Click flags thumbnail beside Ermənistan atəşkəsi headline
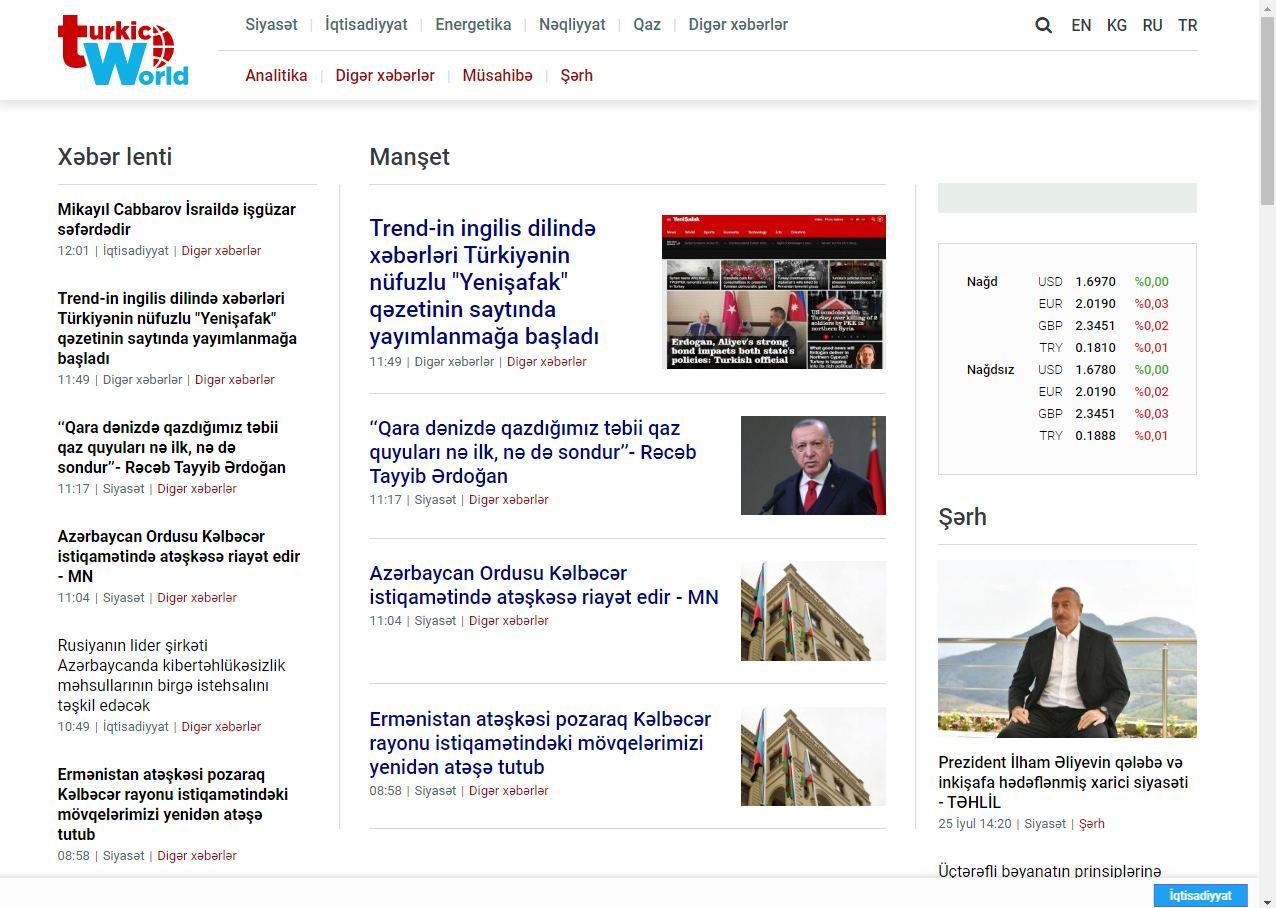This screenshot has height=908, width=1276. pos(813,756)
